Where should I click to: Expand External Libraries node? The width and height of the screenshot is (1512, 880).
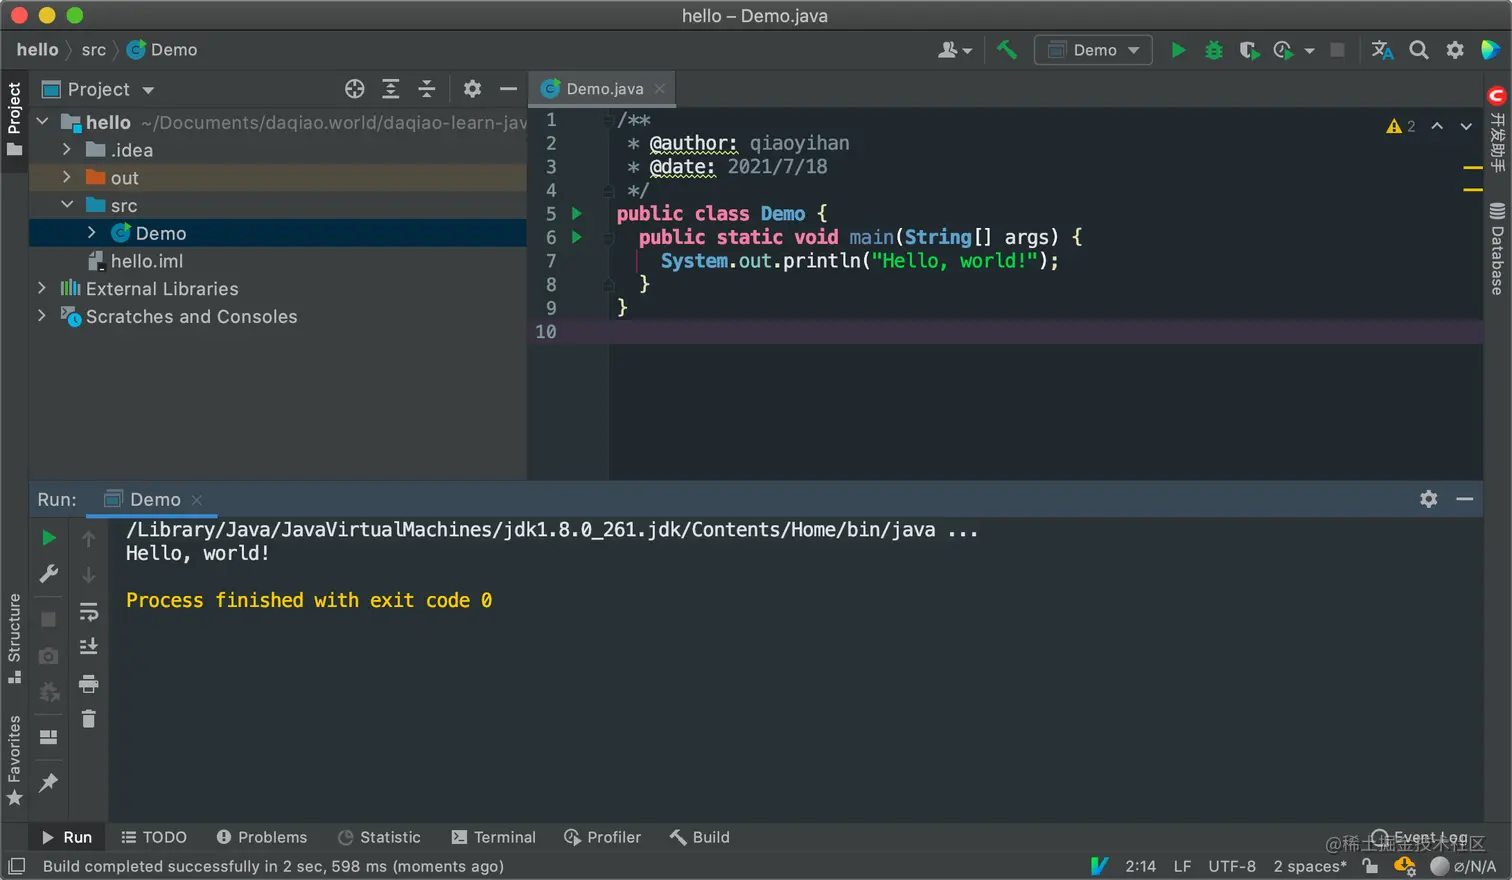pos(42,289)
